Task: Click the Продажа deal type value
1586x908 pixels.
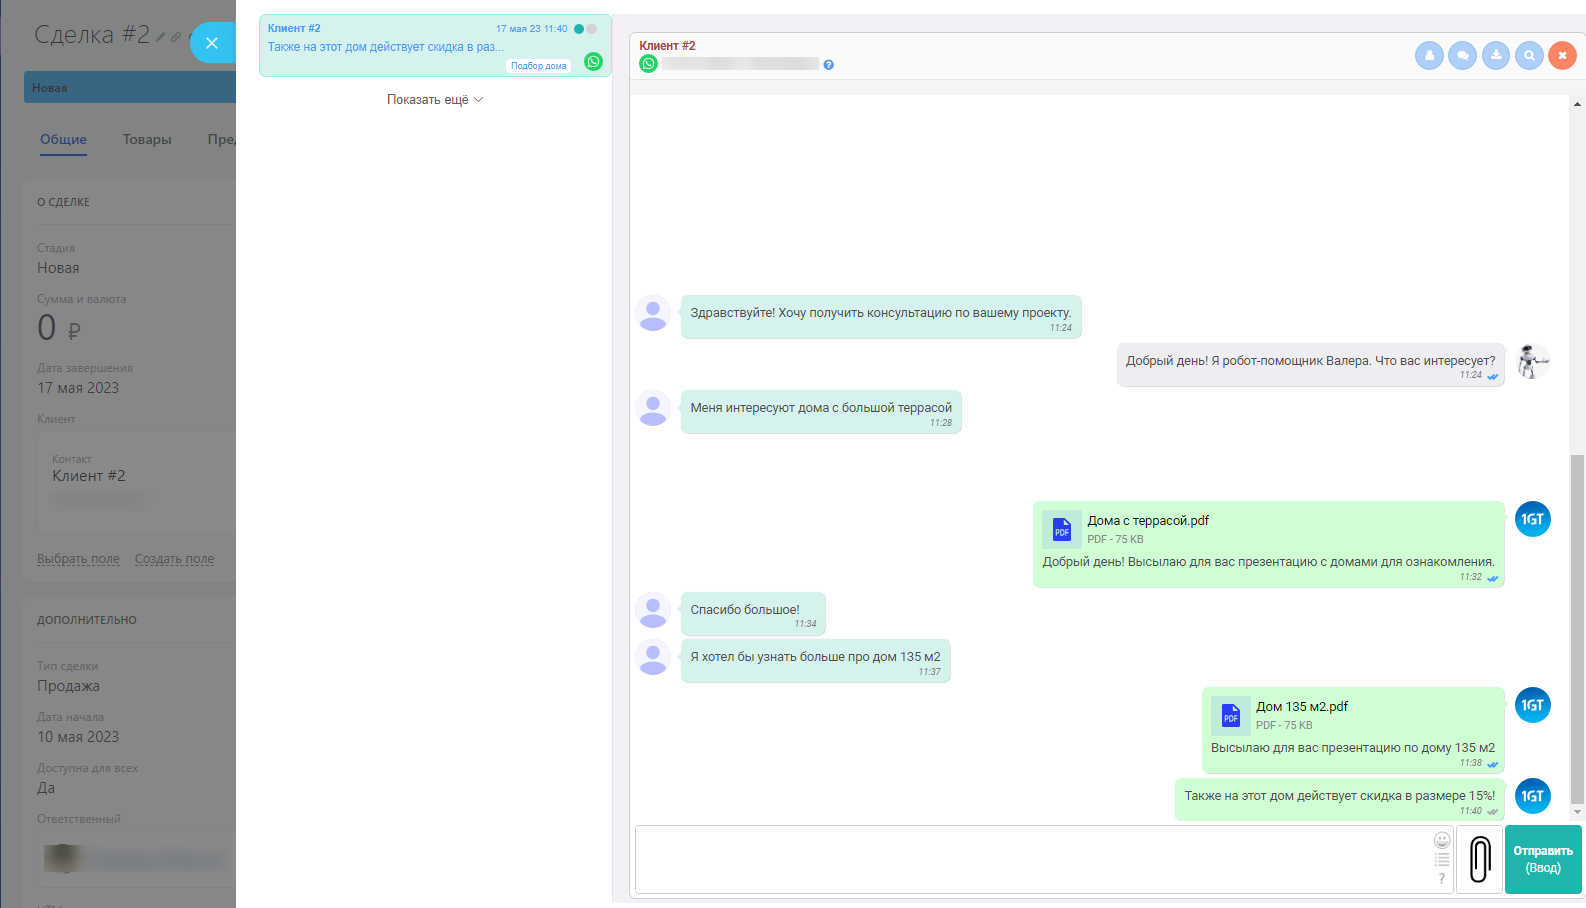Action: (68, 686)
